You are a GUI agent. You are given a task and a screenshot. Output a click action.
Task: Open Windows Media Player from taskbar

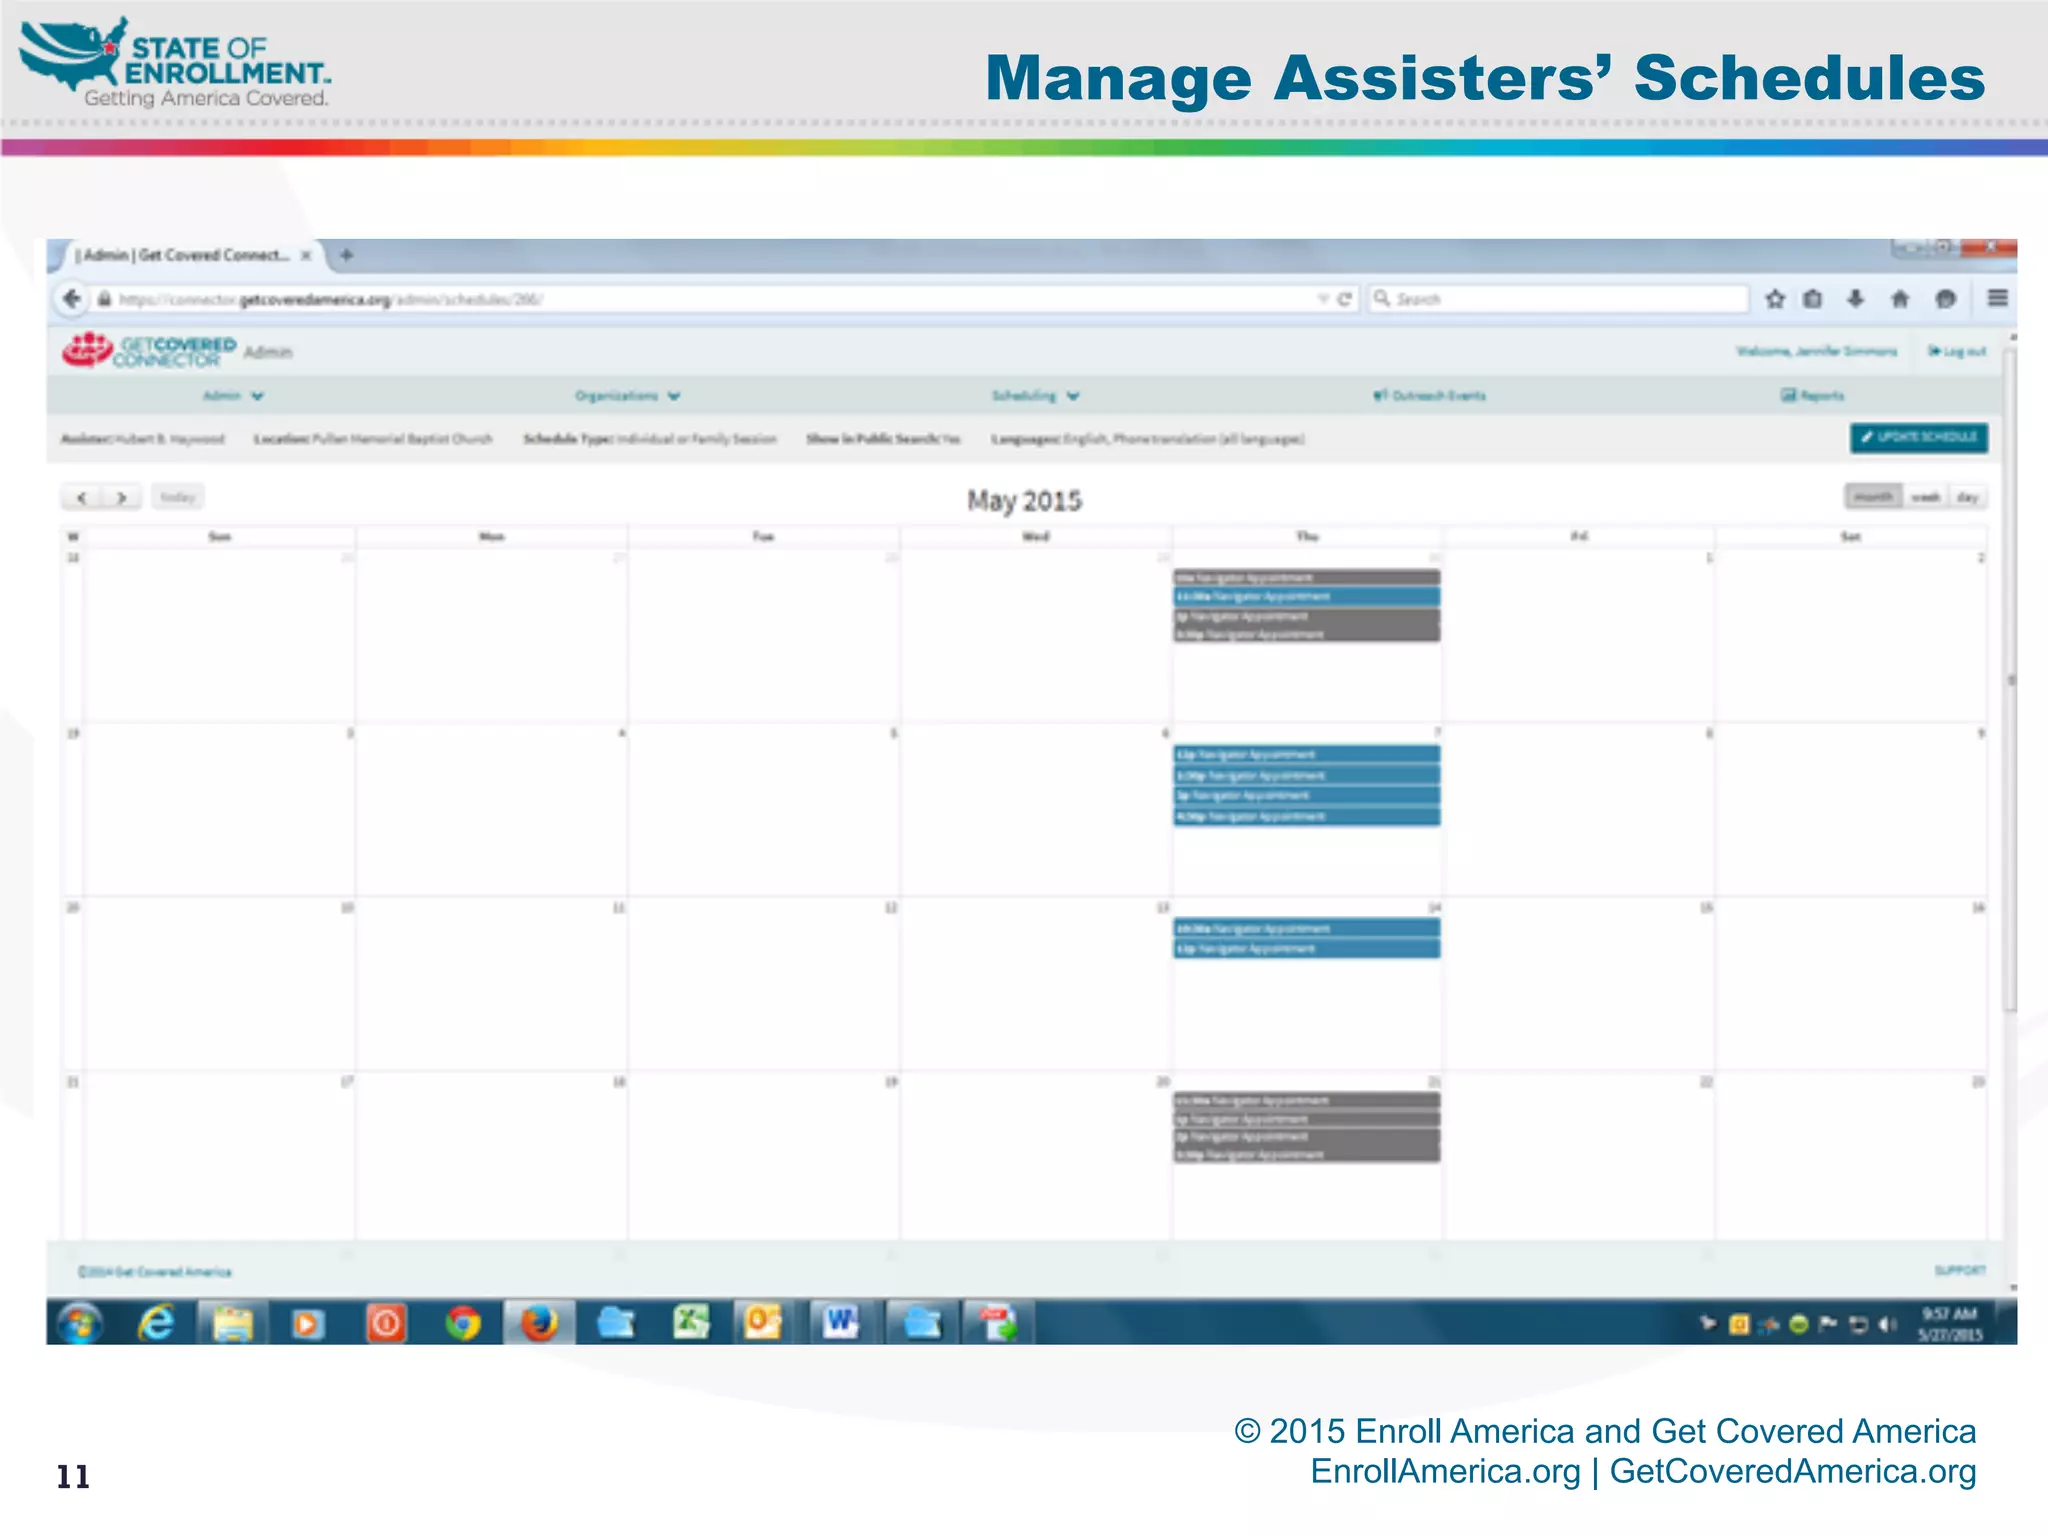pyautogui.click(x=308, y=1323)
